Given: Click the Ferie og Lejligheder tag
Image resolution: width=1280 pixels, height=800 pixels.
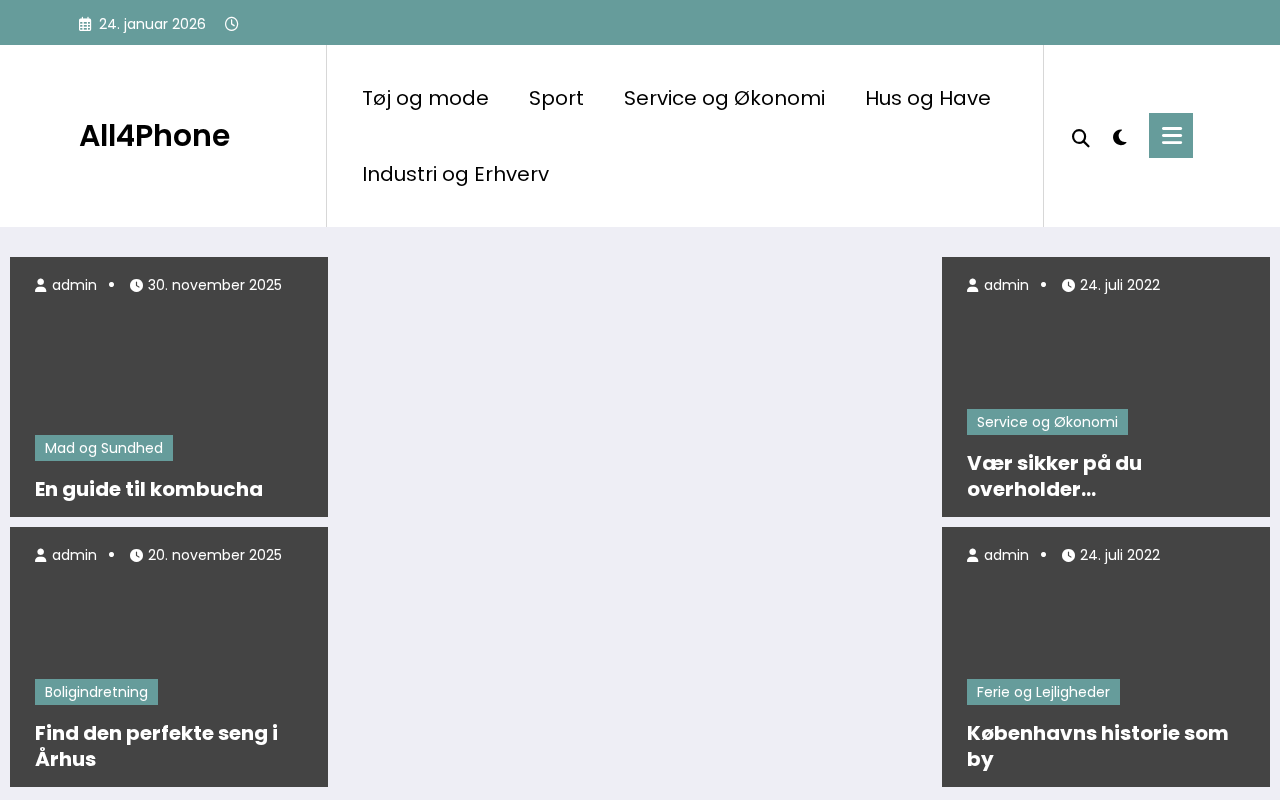Looking at the screenshot, I should coord(1043,692).
